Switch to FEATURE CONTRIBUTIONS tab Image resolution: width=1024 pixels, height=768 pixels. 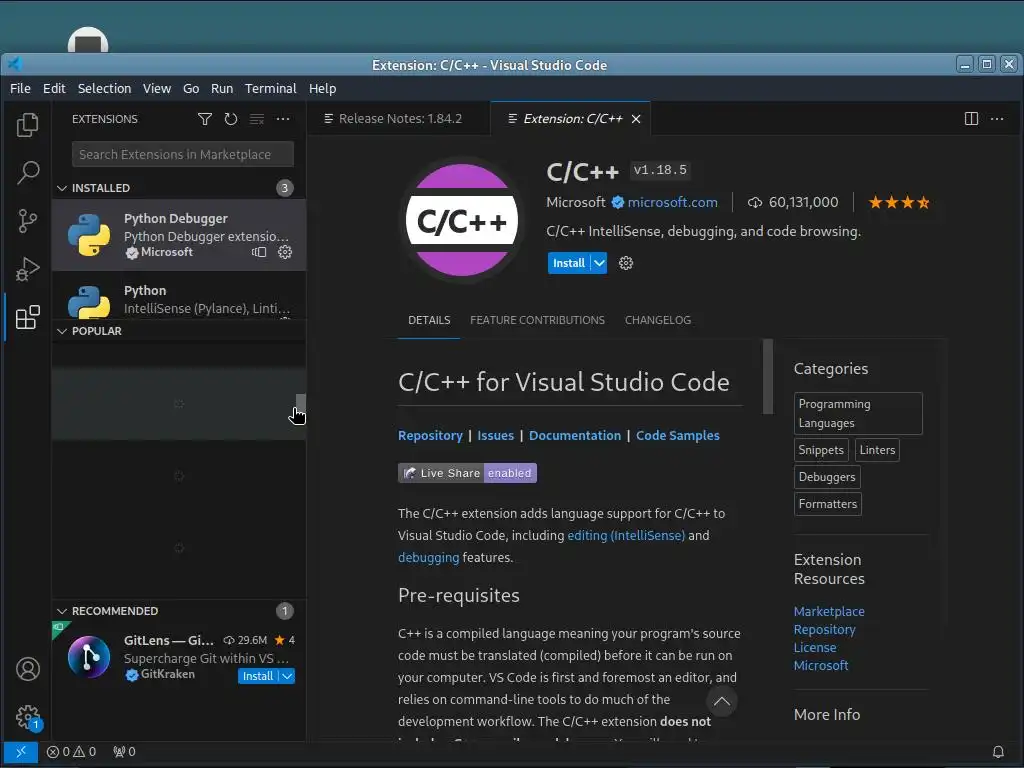tap(537, 320)
